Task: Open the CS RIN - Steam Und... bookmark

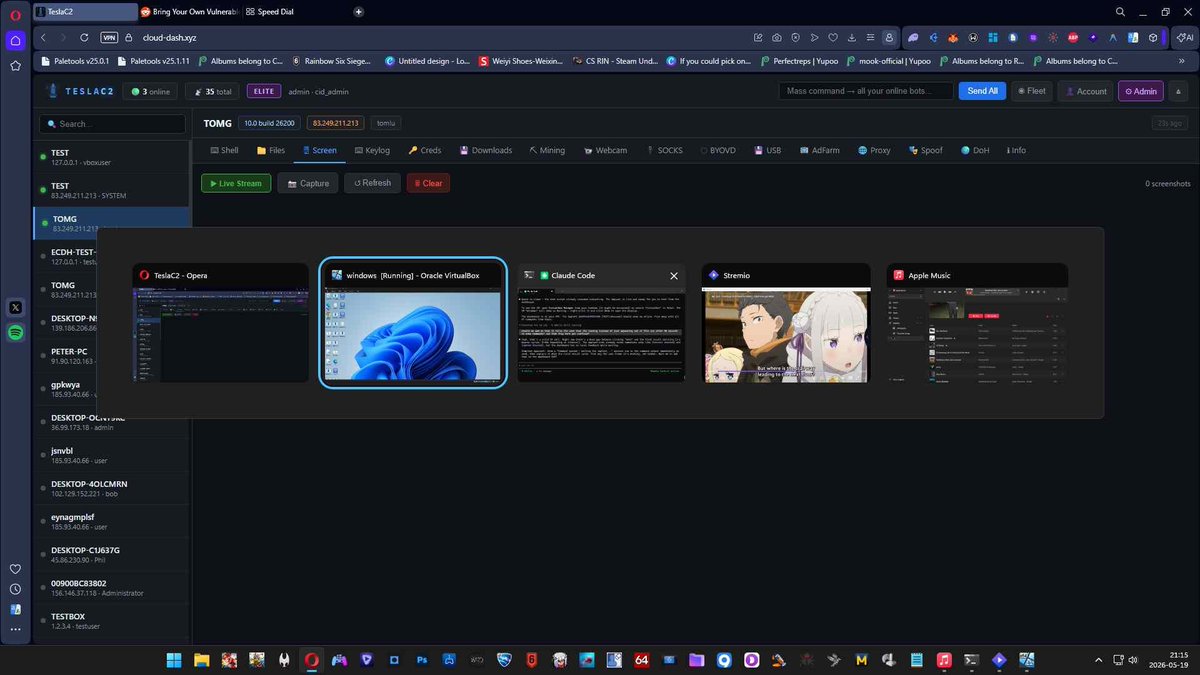Action: point(615,60)
